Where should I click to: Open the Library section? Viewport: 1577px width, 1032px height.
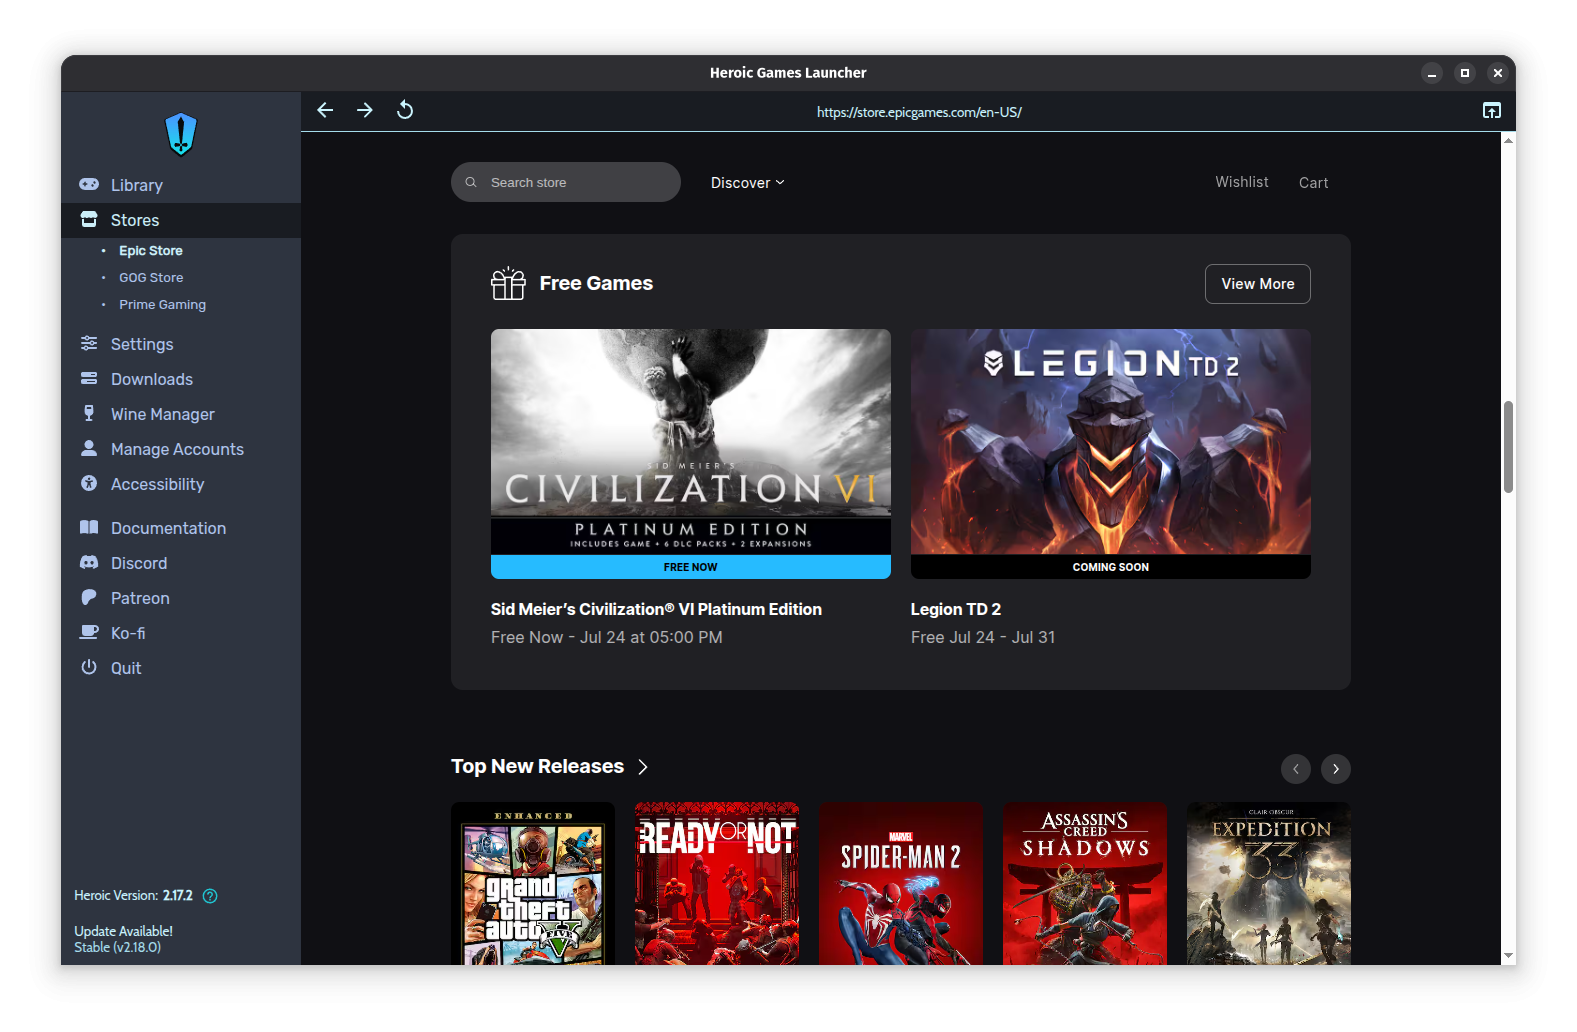[181, 185]
